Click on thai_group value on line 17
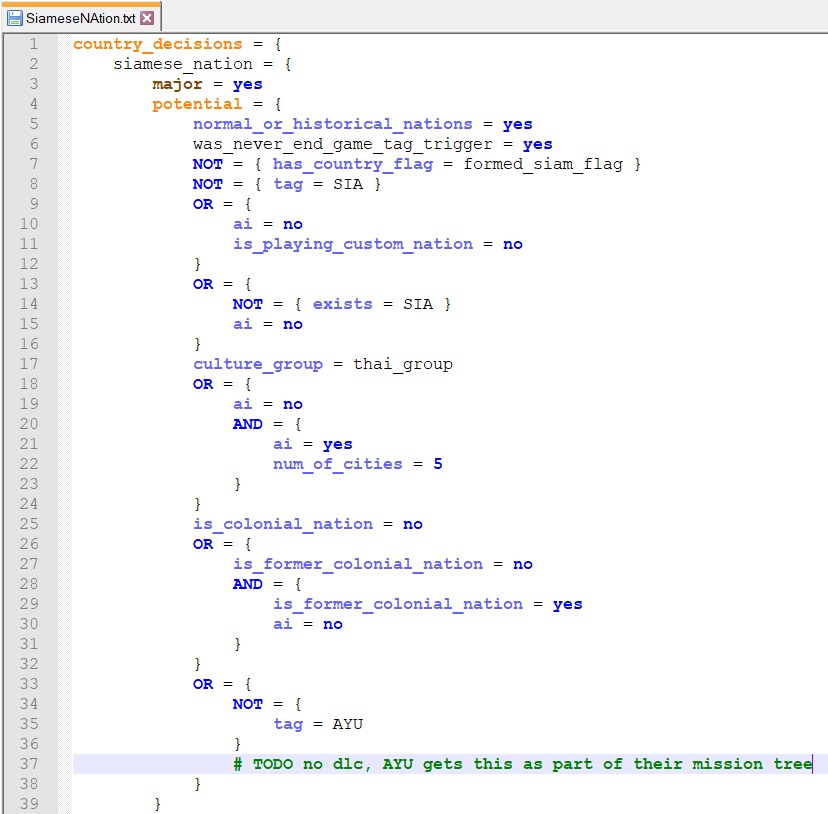The height and width of the screenshot is (814, 828). (x=402, y=364)
